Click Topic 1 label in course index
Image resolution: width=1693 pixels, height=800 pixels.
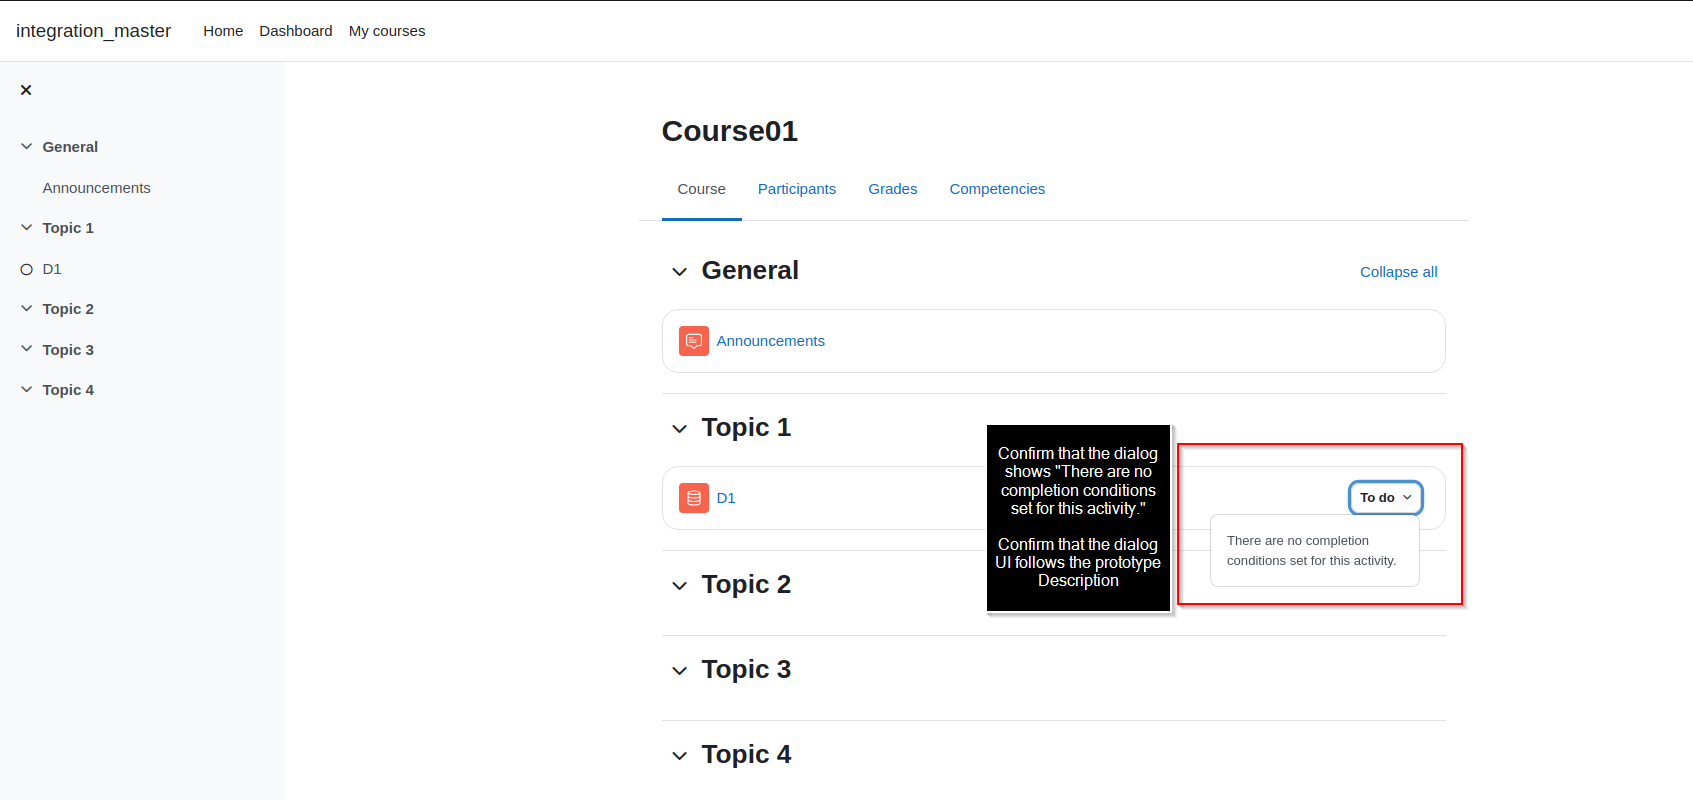coord(68,228)
